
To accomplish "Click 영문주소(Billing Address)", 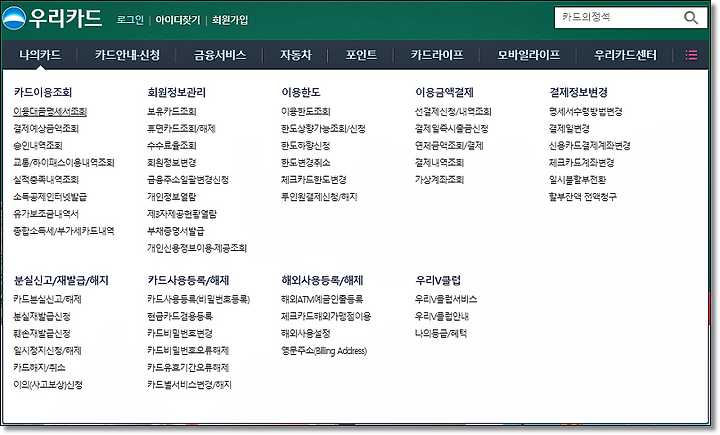I will pos(324,351).
